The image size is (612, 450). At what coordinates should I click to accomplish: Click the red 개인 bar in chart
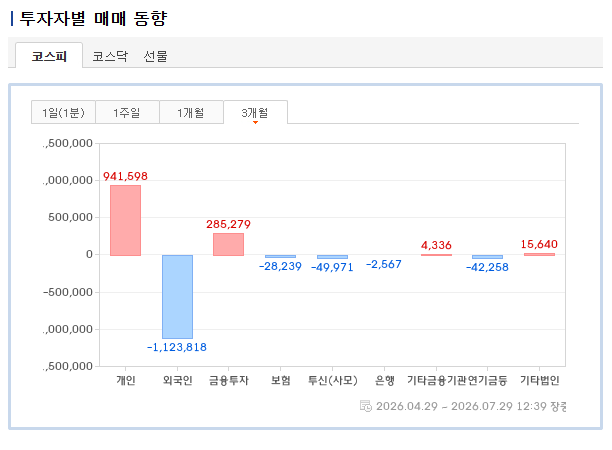(x=125, y=220)
